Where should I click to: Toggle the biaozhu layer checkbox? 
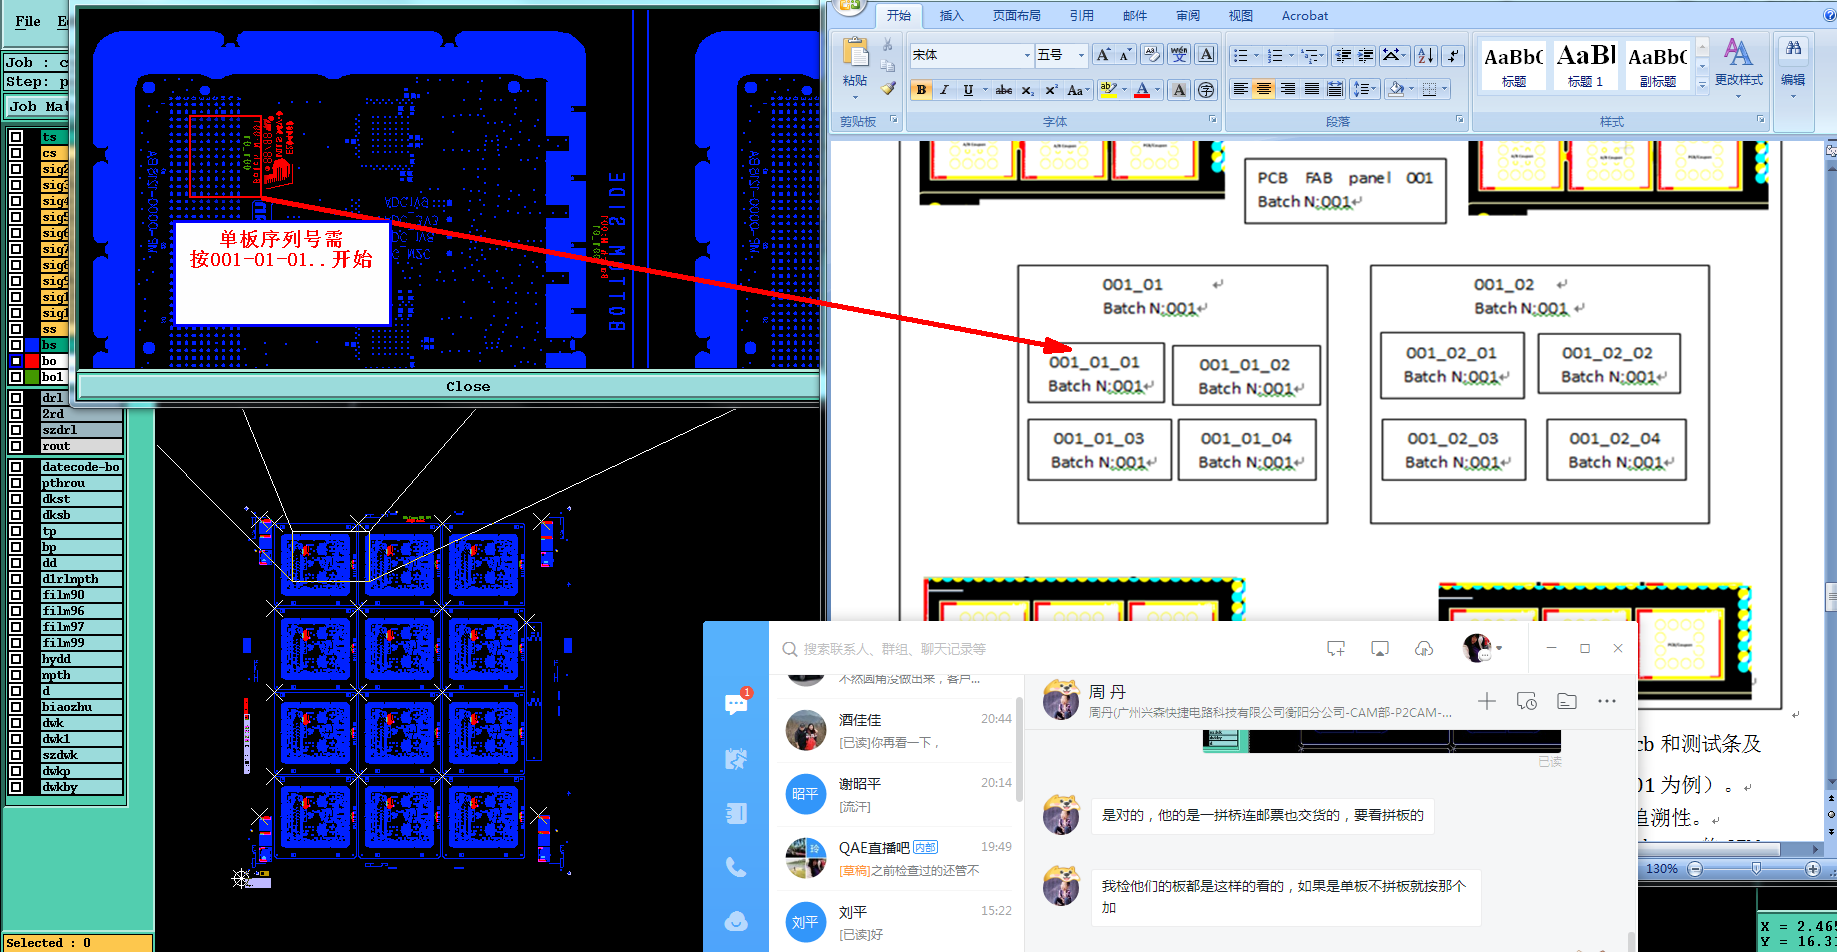click(x=16, y=707)
